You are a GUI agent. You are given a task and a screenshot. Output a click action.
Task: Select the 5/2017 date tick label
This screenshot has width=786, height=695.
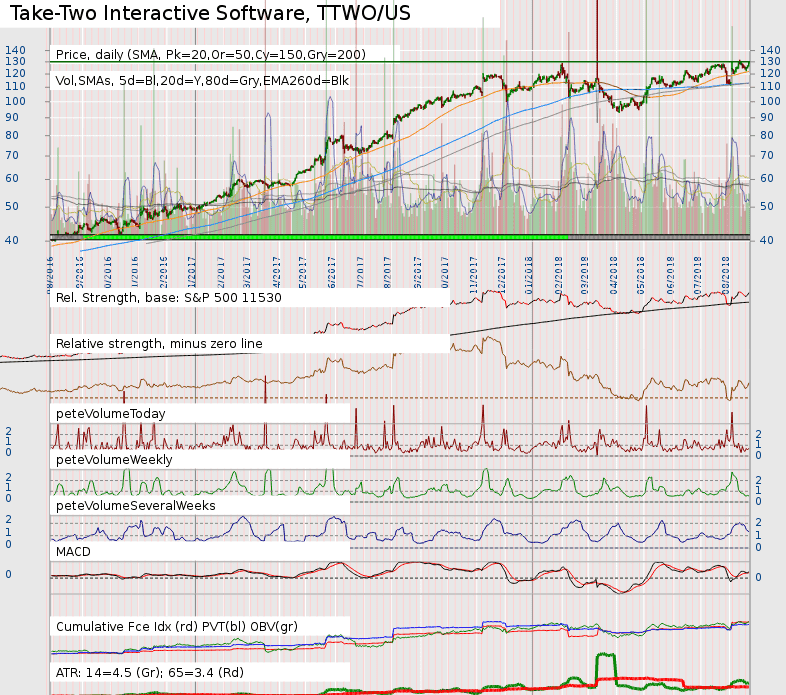(x=302, y=273)
